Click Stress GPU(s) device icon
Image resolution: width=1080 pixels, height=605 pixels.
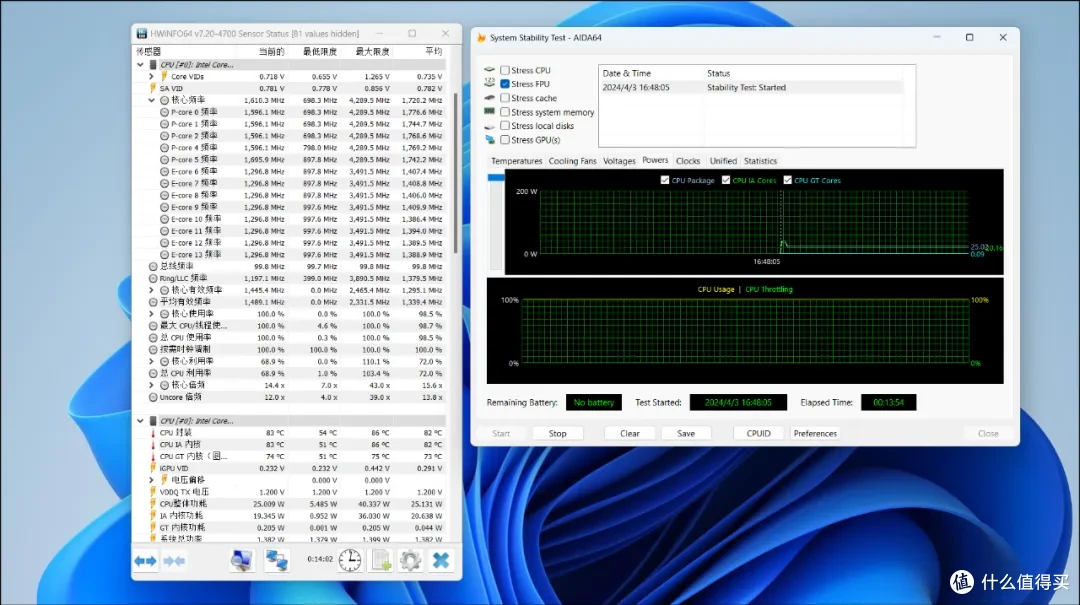(x=490, y=140)
